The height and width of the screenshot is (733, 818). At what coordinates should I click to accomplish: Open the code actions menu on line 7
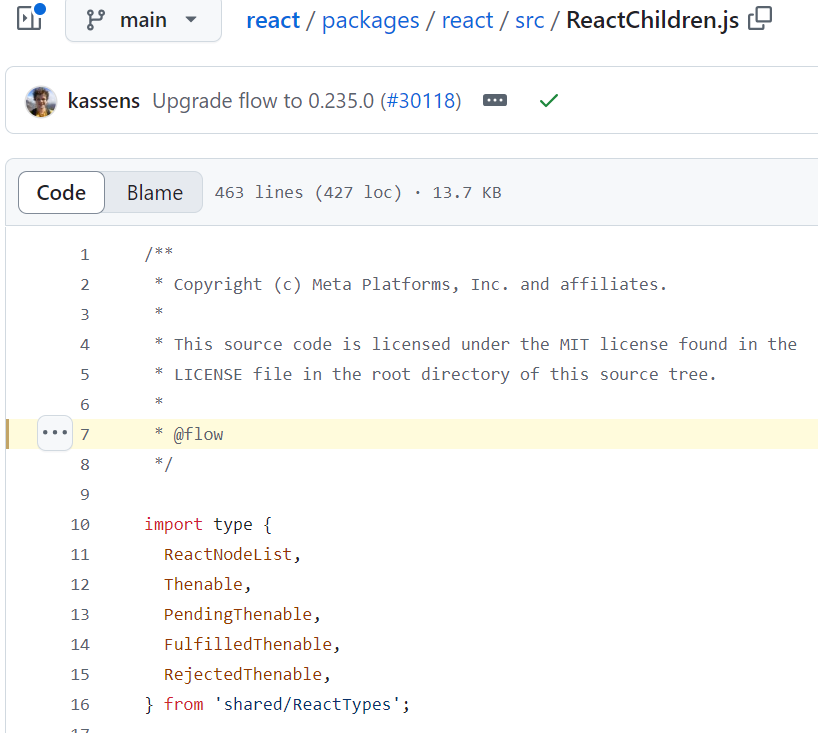pyautogui.click(x=55, y=433)
